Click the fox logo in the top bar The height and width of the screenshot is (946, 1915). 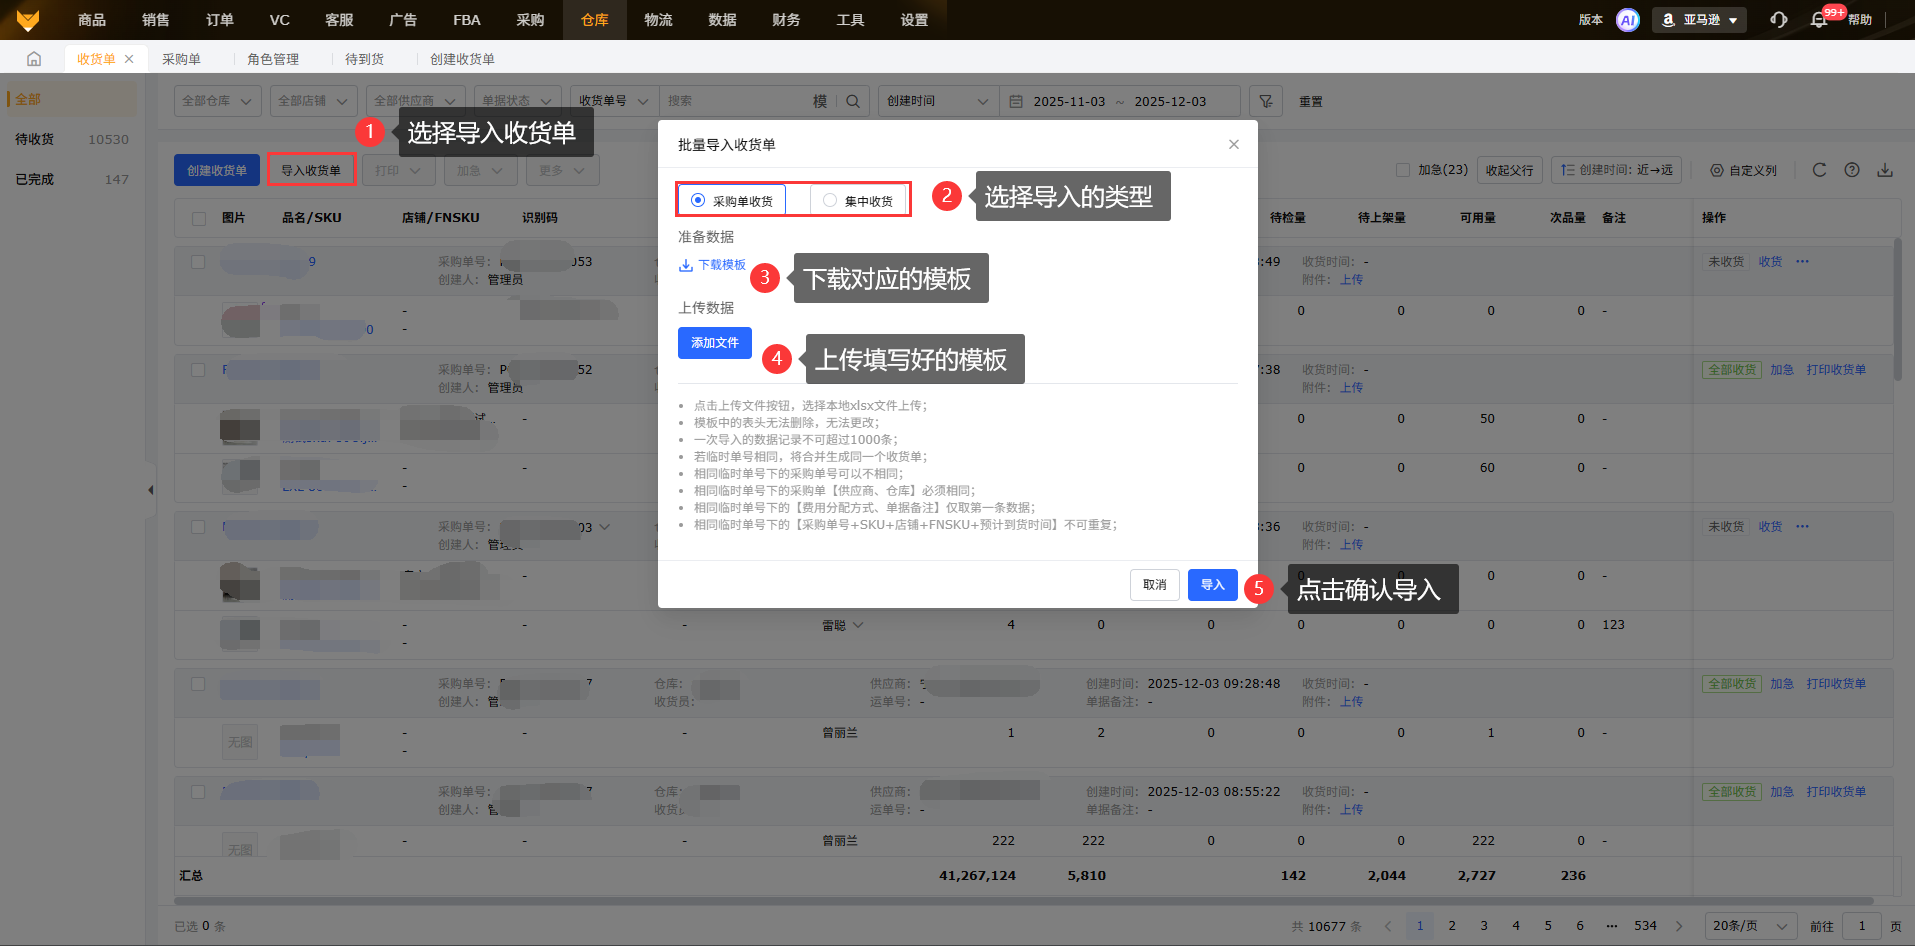coord(28,20)
